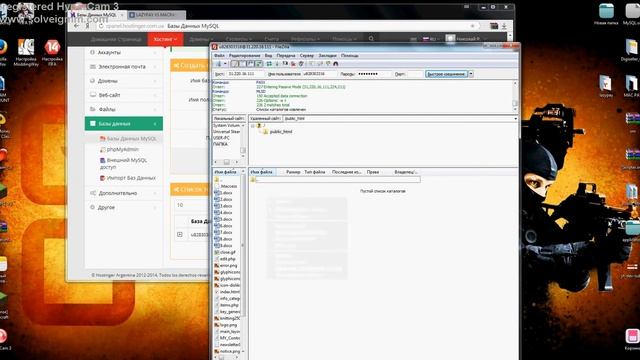Click the Порт input field
Image resolution: width=640 pixels, height=360 pixels.
[x=415, y=74]
